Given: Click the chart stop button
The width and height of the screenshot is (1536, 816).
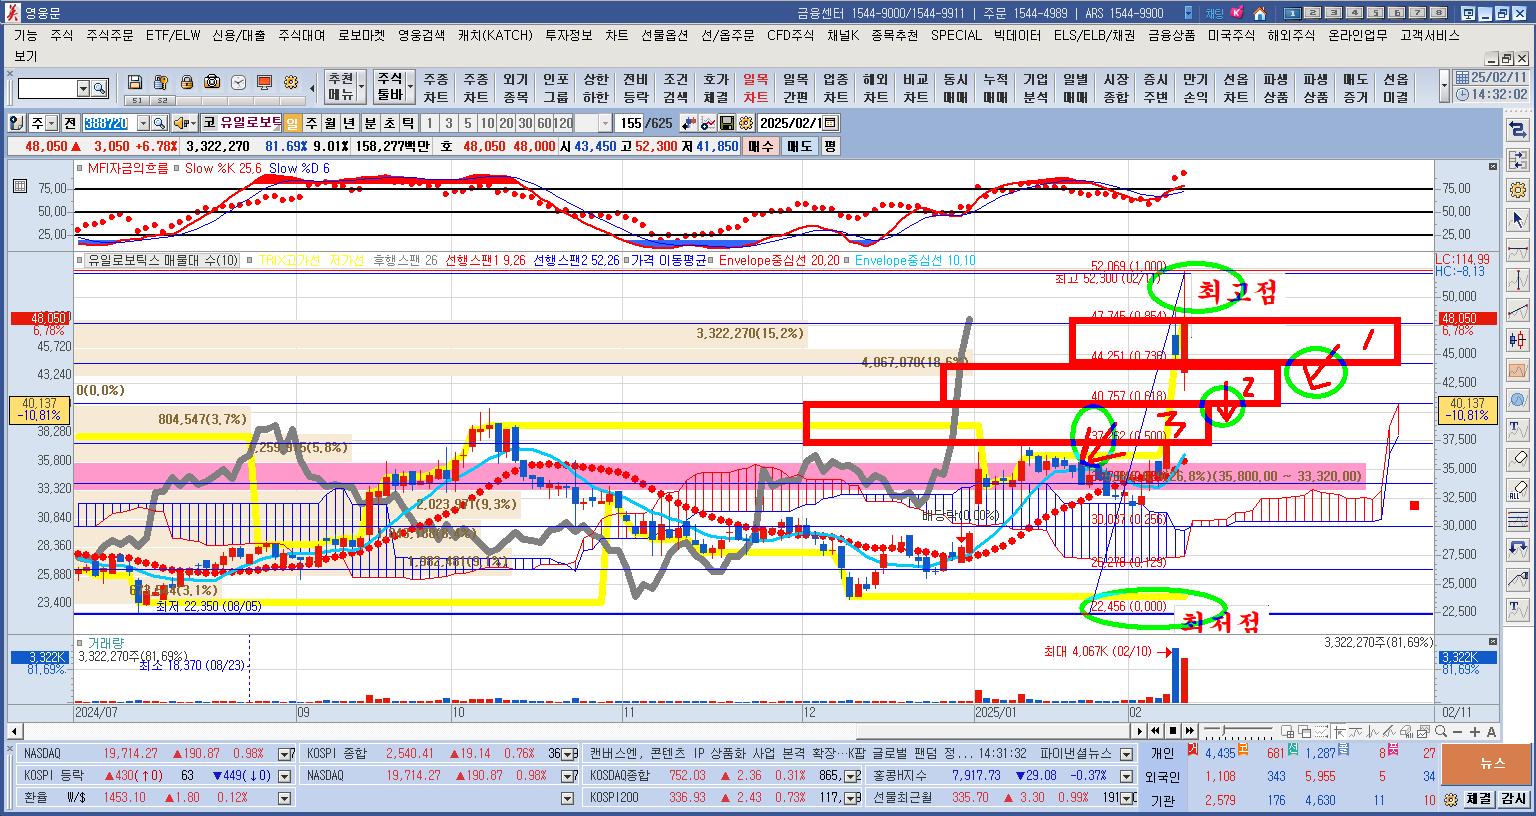Looking at the screenshot, I should pos(1174,731).
